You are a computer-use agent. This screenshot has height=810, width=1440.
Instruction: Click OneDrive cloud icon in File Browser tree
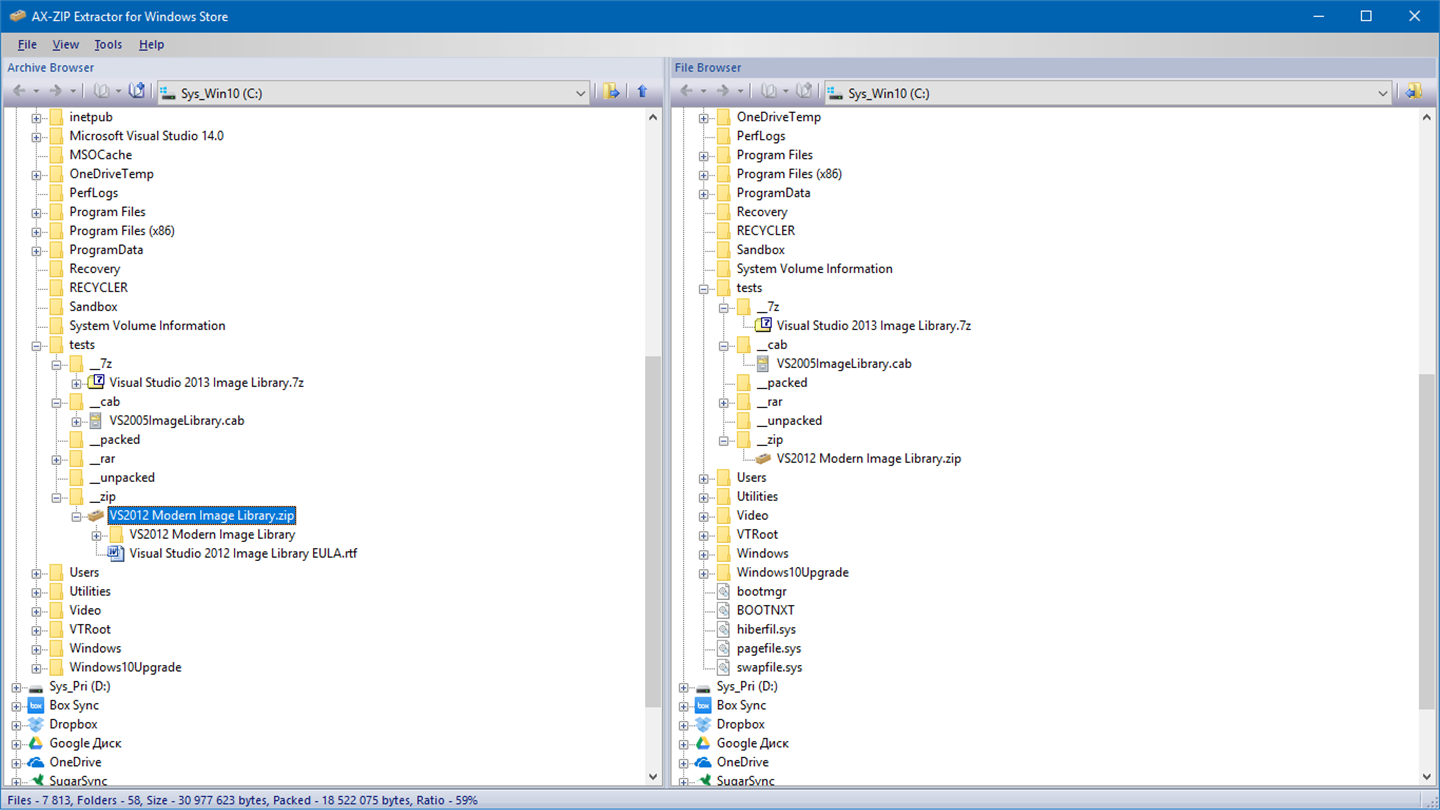[703, 762]
